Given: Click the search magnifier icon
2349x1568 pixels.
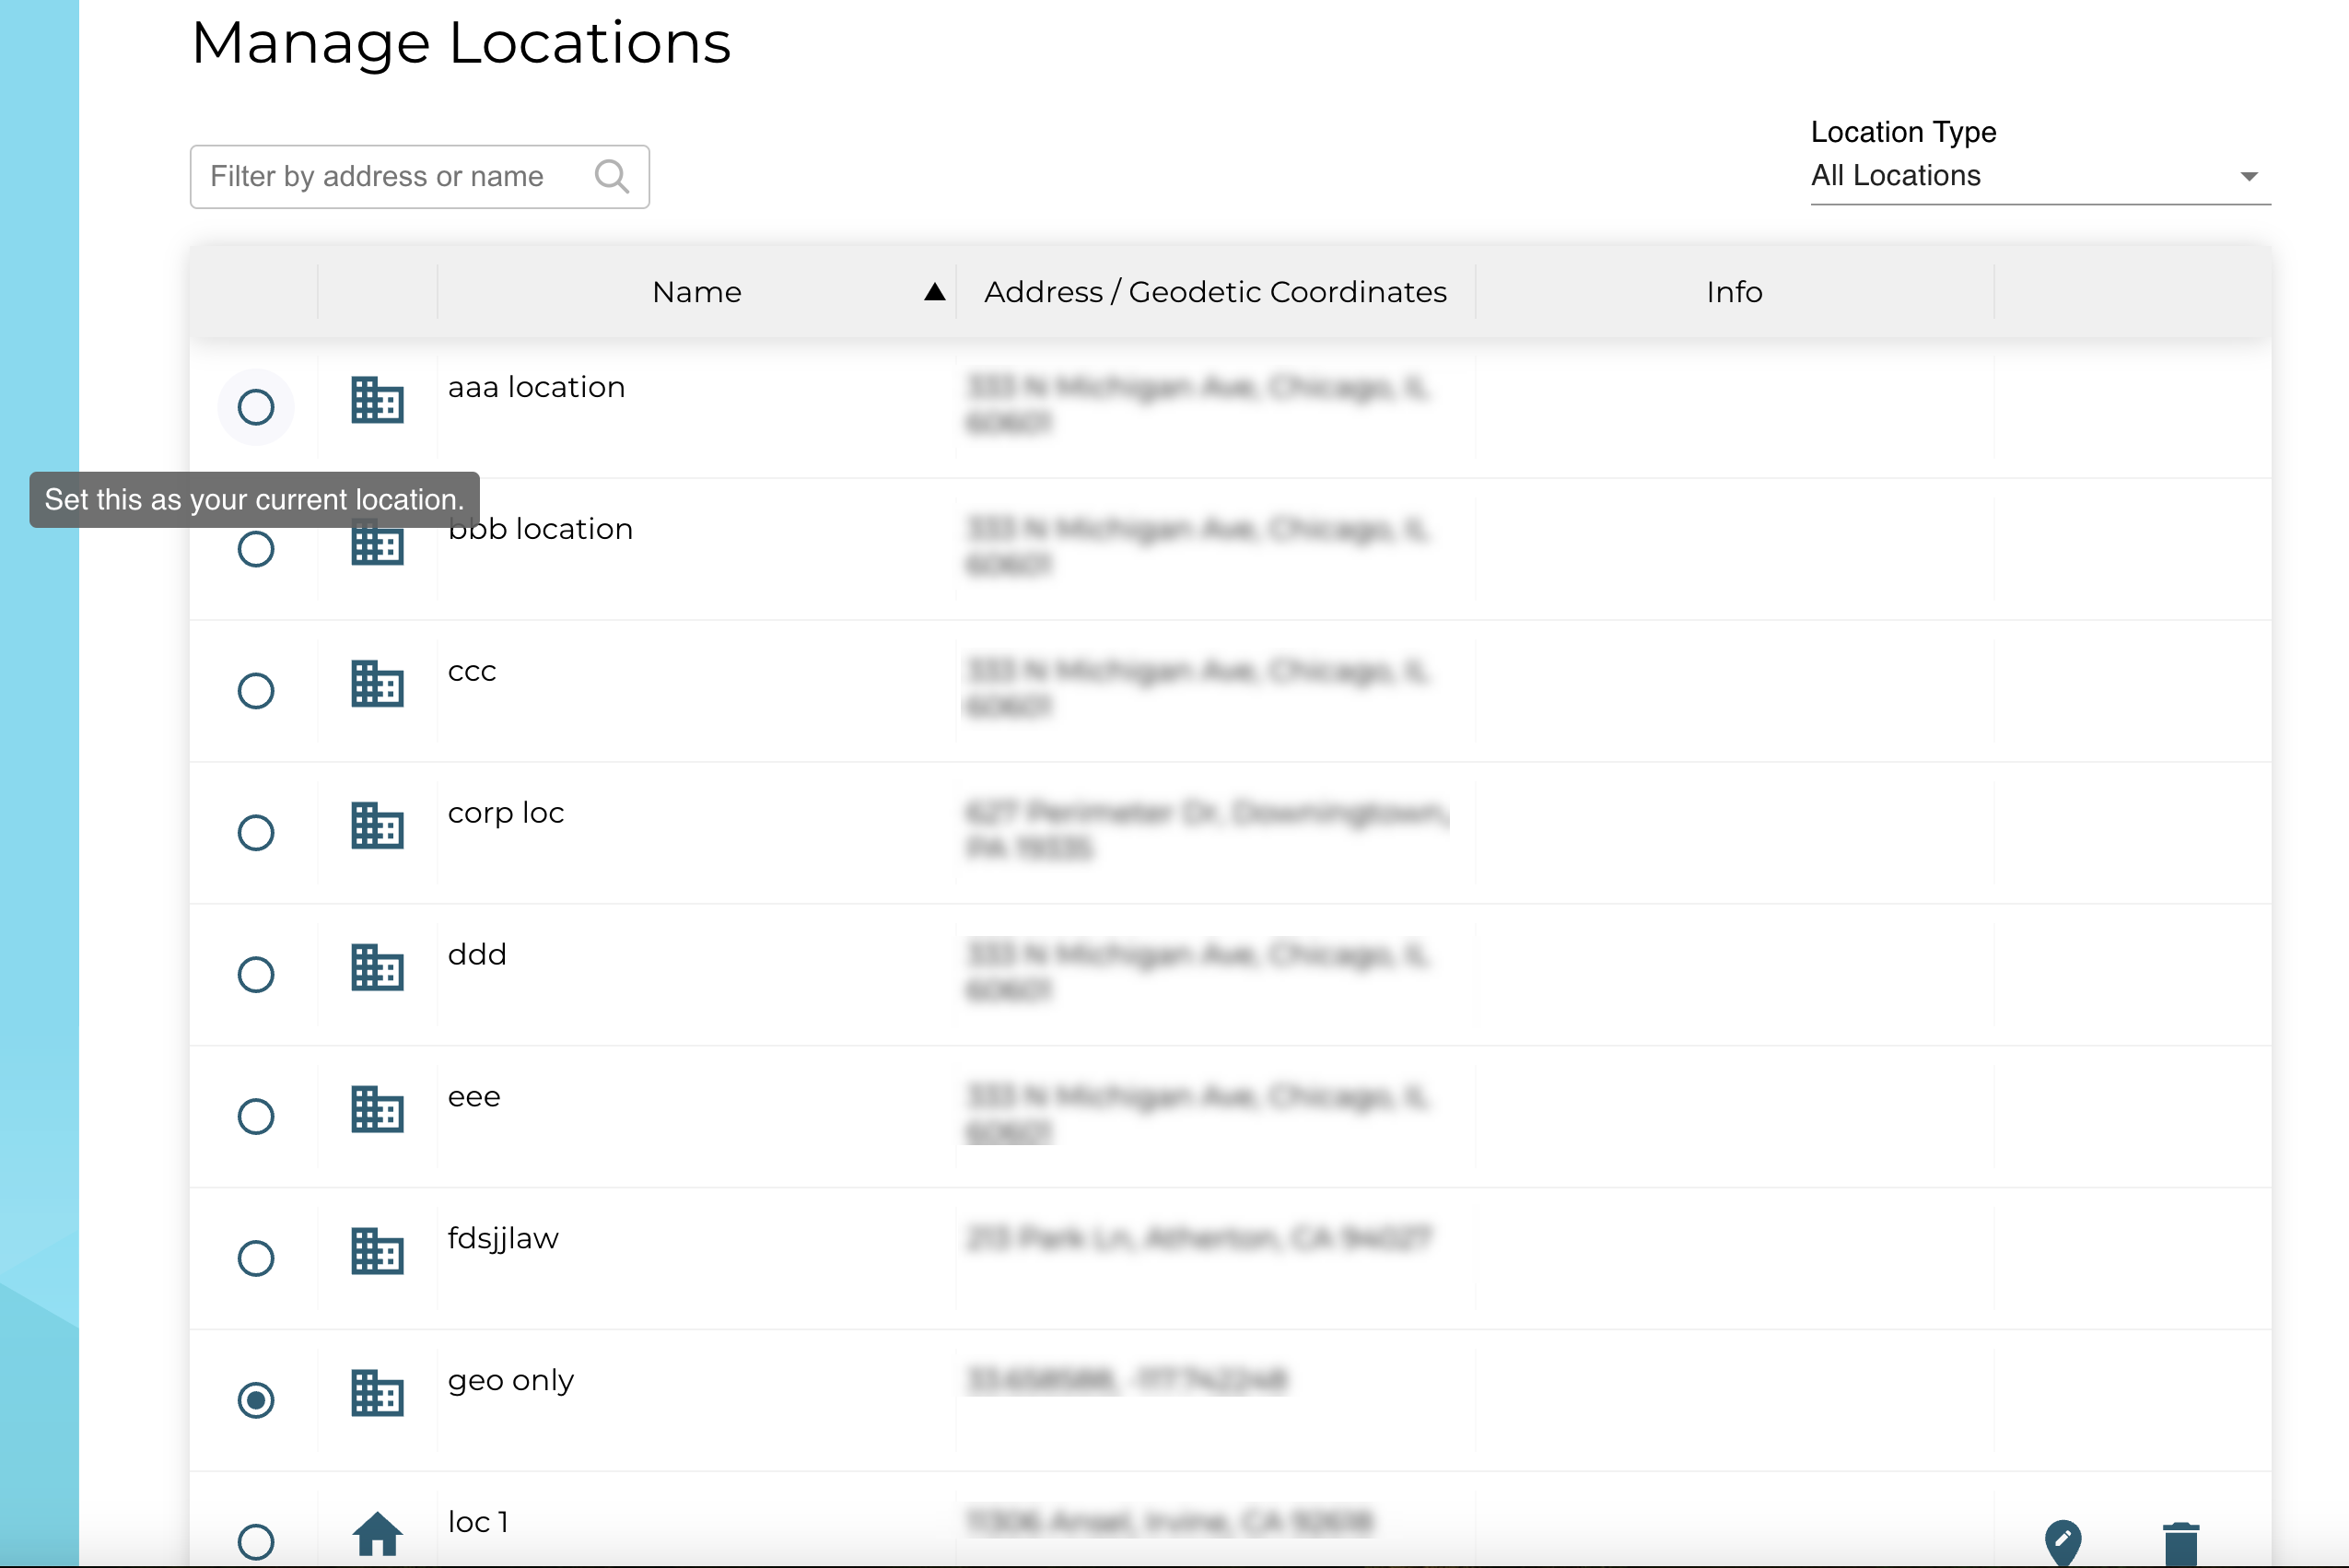Looking at the screenshot, I should pos(612,177).
